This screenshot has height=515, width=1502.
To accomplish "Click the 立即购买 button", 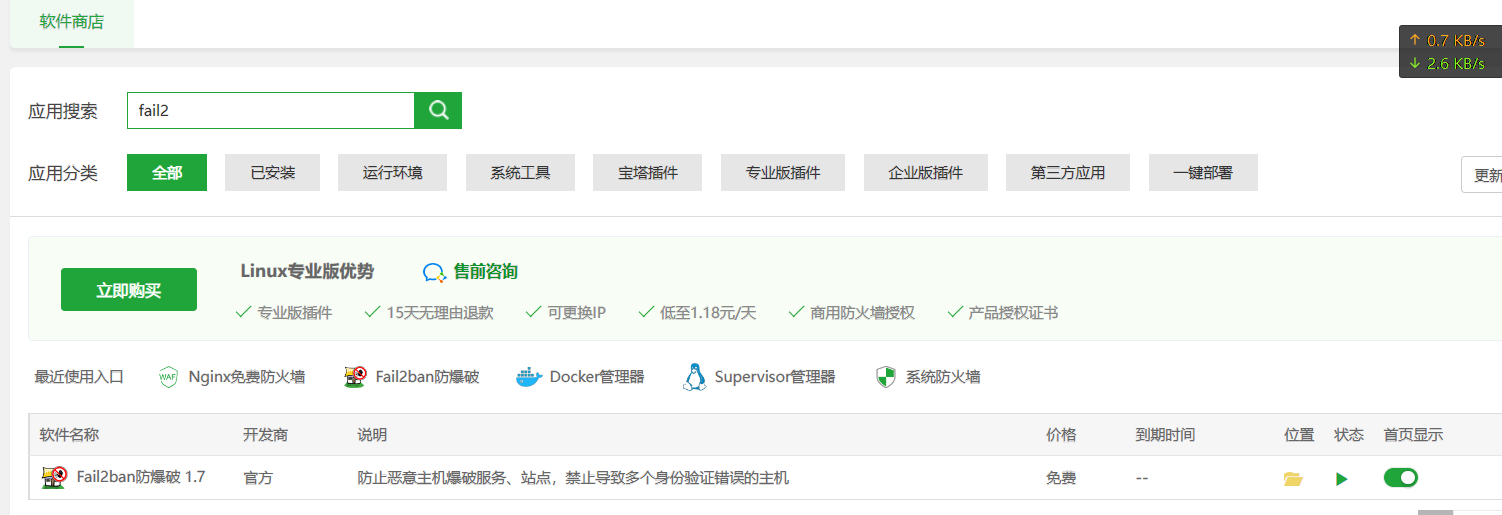I will click(x=129, y=290).
